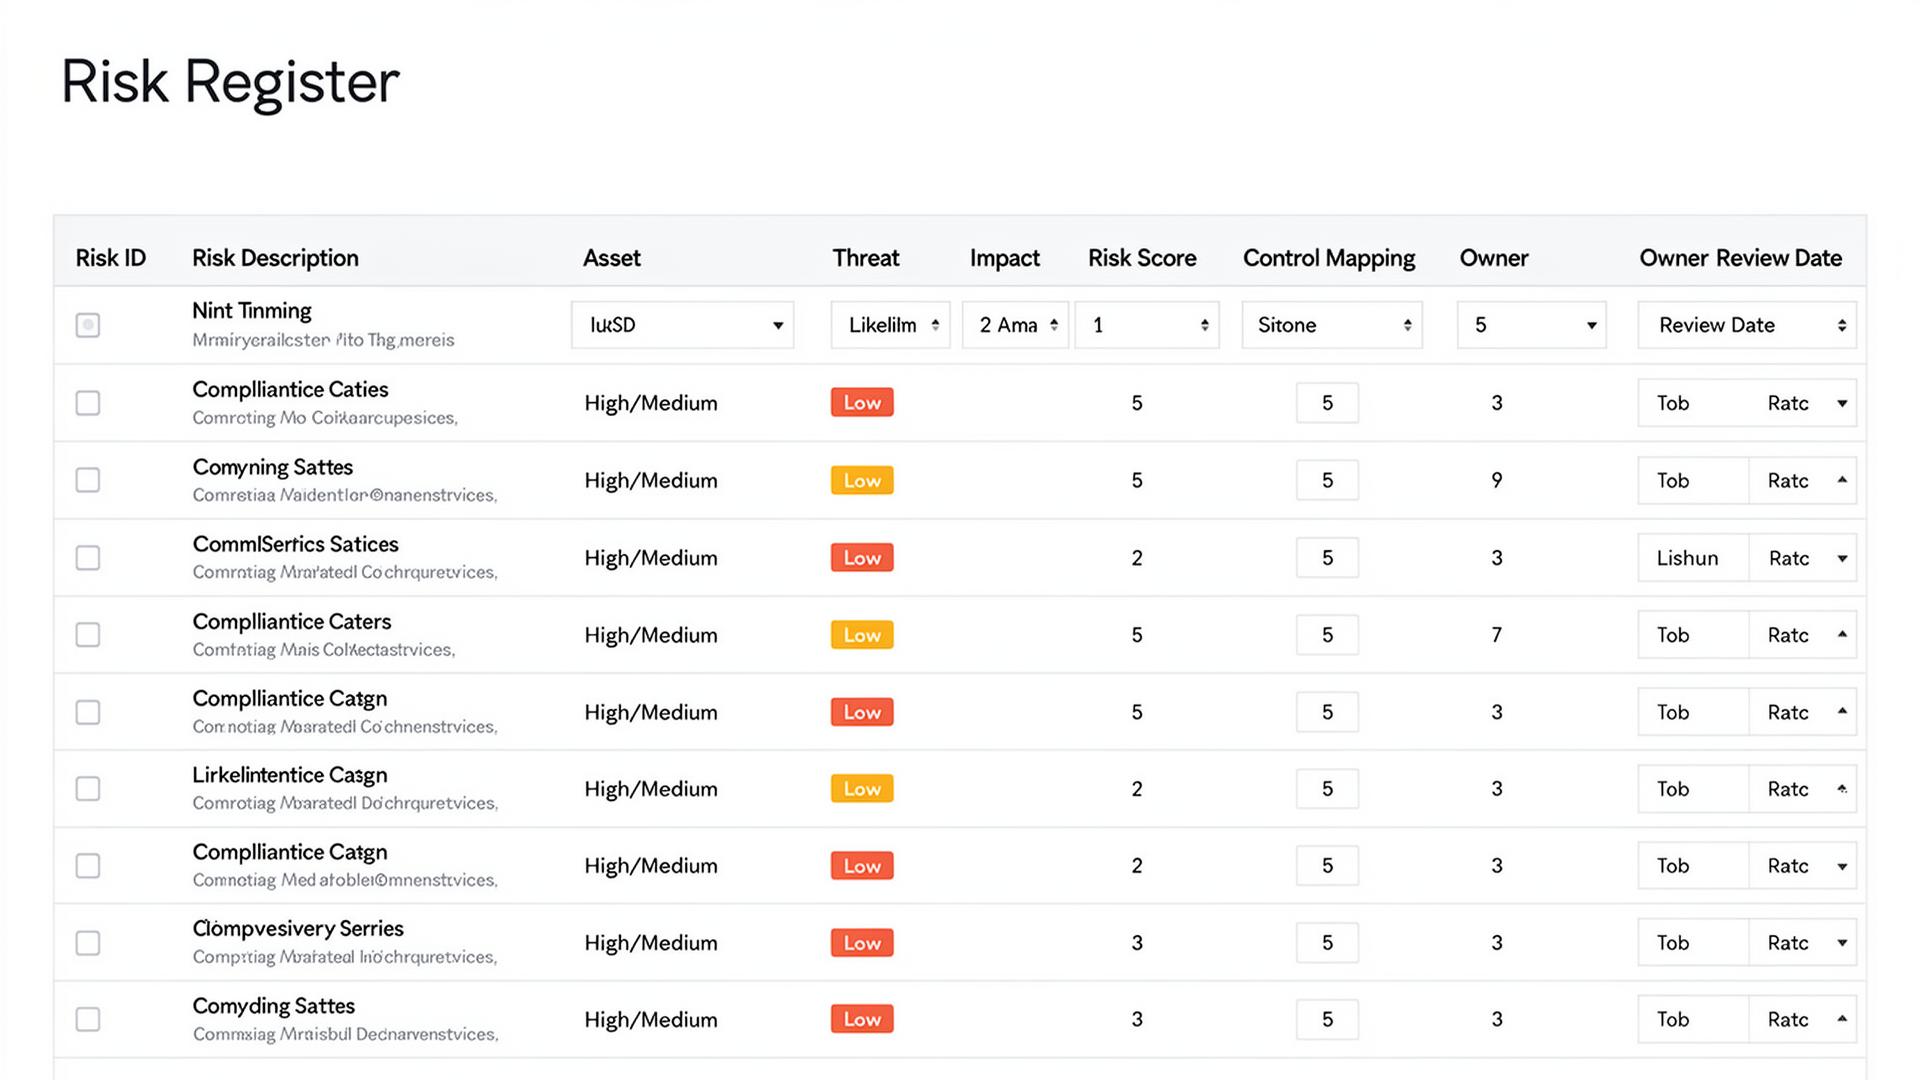Image resolution: width=1920 pixels, height=1080 pixels.
Task: Click the yellow Low badge in Lirkelintentice Casgn row
Action: coord(862,788)
